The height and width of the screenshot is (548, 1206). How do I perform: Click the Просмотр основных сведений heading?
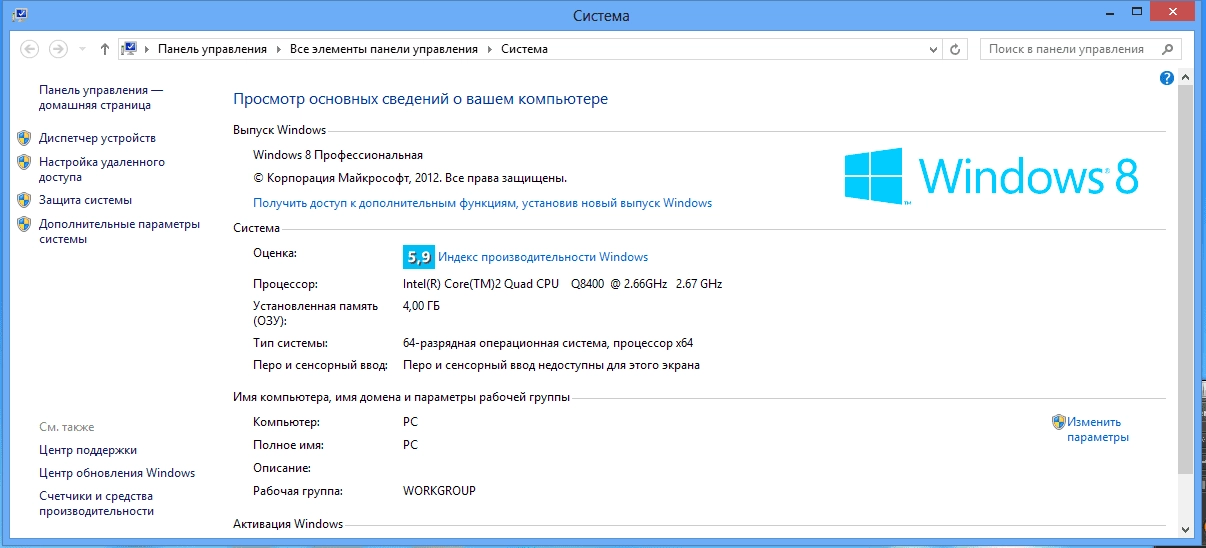point(420,99)
